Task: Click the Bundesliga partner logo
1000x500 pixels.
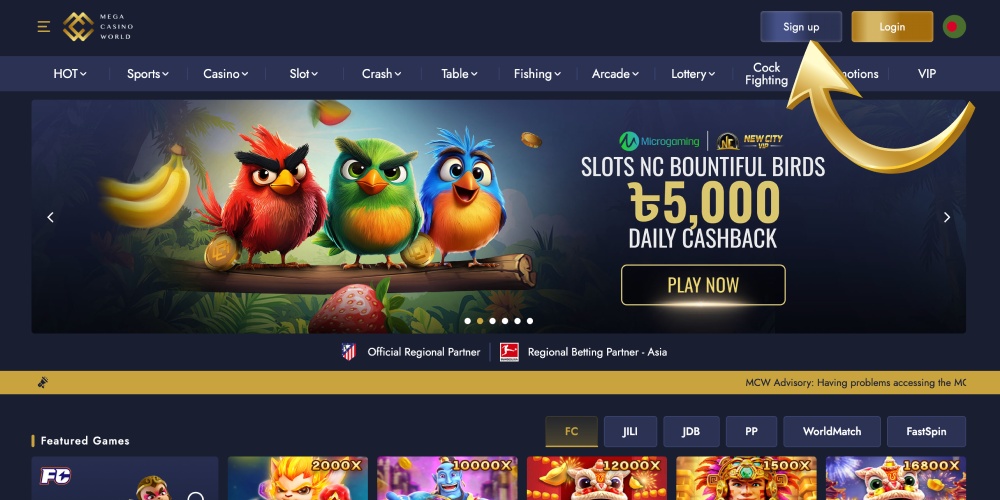Action: (x=509, y=352)
